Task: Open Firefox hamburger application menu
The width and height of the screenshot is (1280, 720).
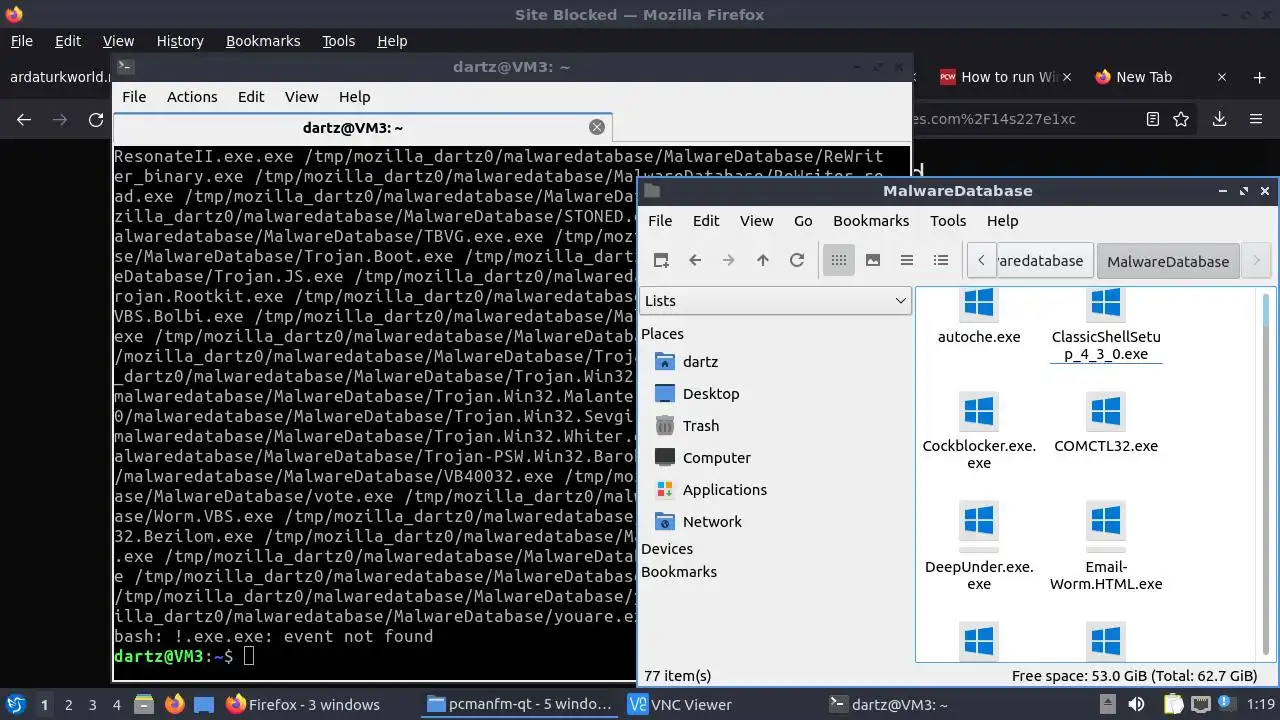Action: coord(1256,119)
